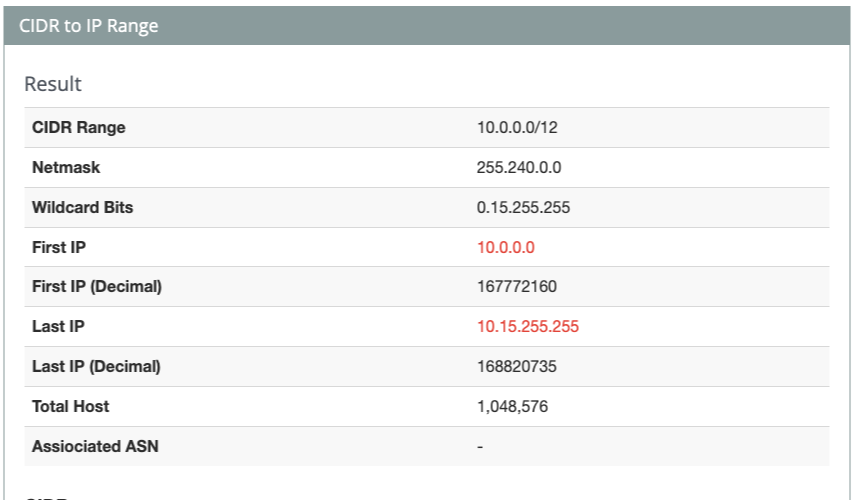Select the Total Host value 1,048,576
The image size is (853, 500).
[x=513, y=407]
